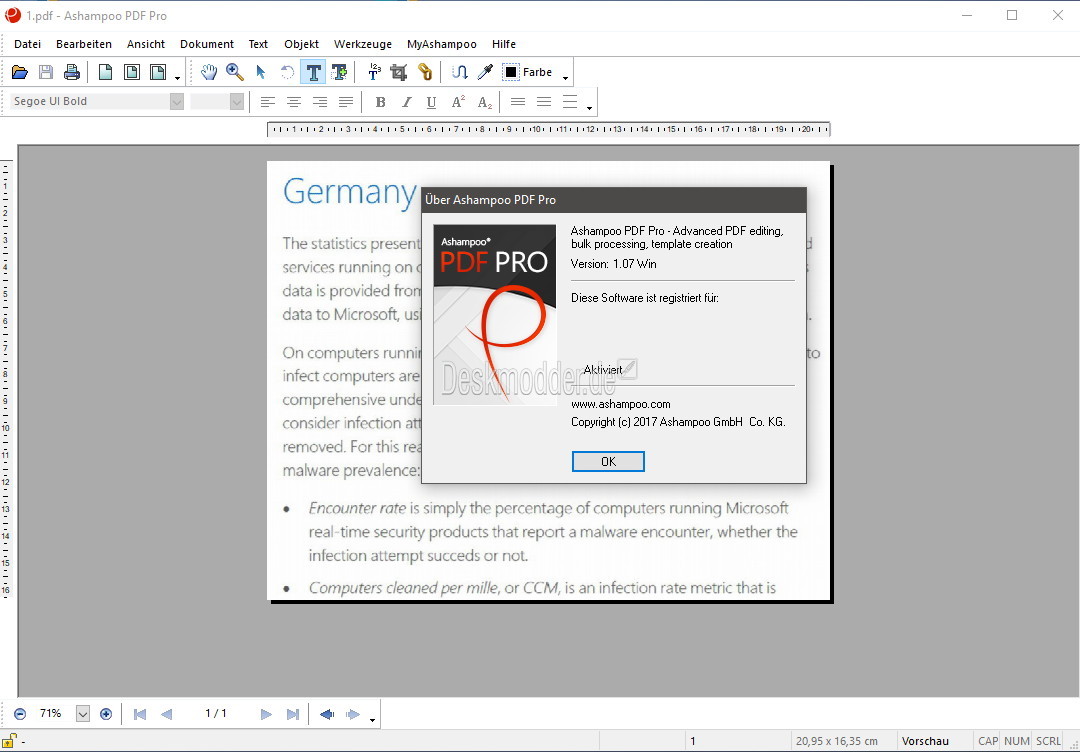Open the Bearbeiten menu
This screenshot has width=1080, height=752.
click(x=84, y=44)
